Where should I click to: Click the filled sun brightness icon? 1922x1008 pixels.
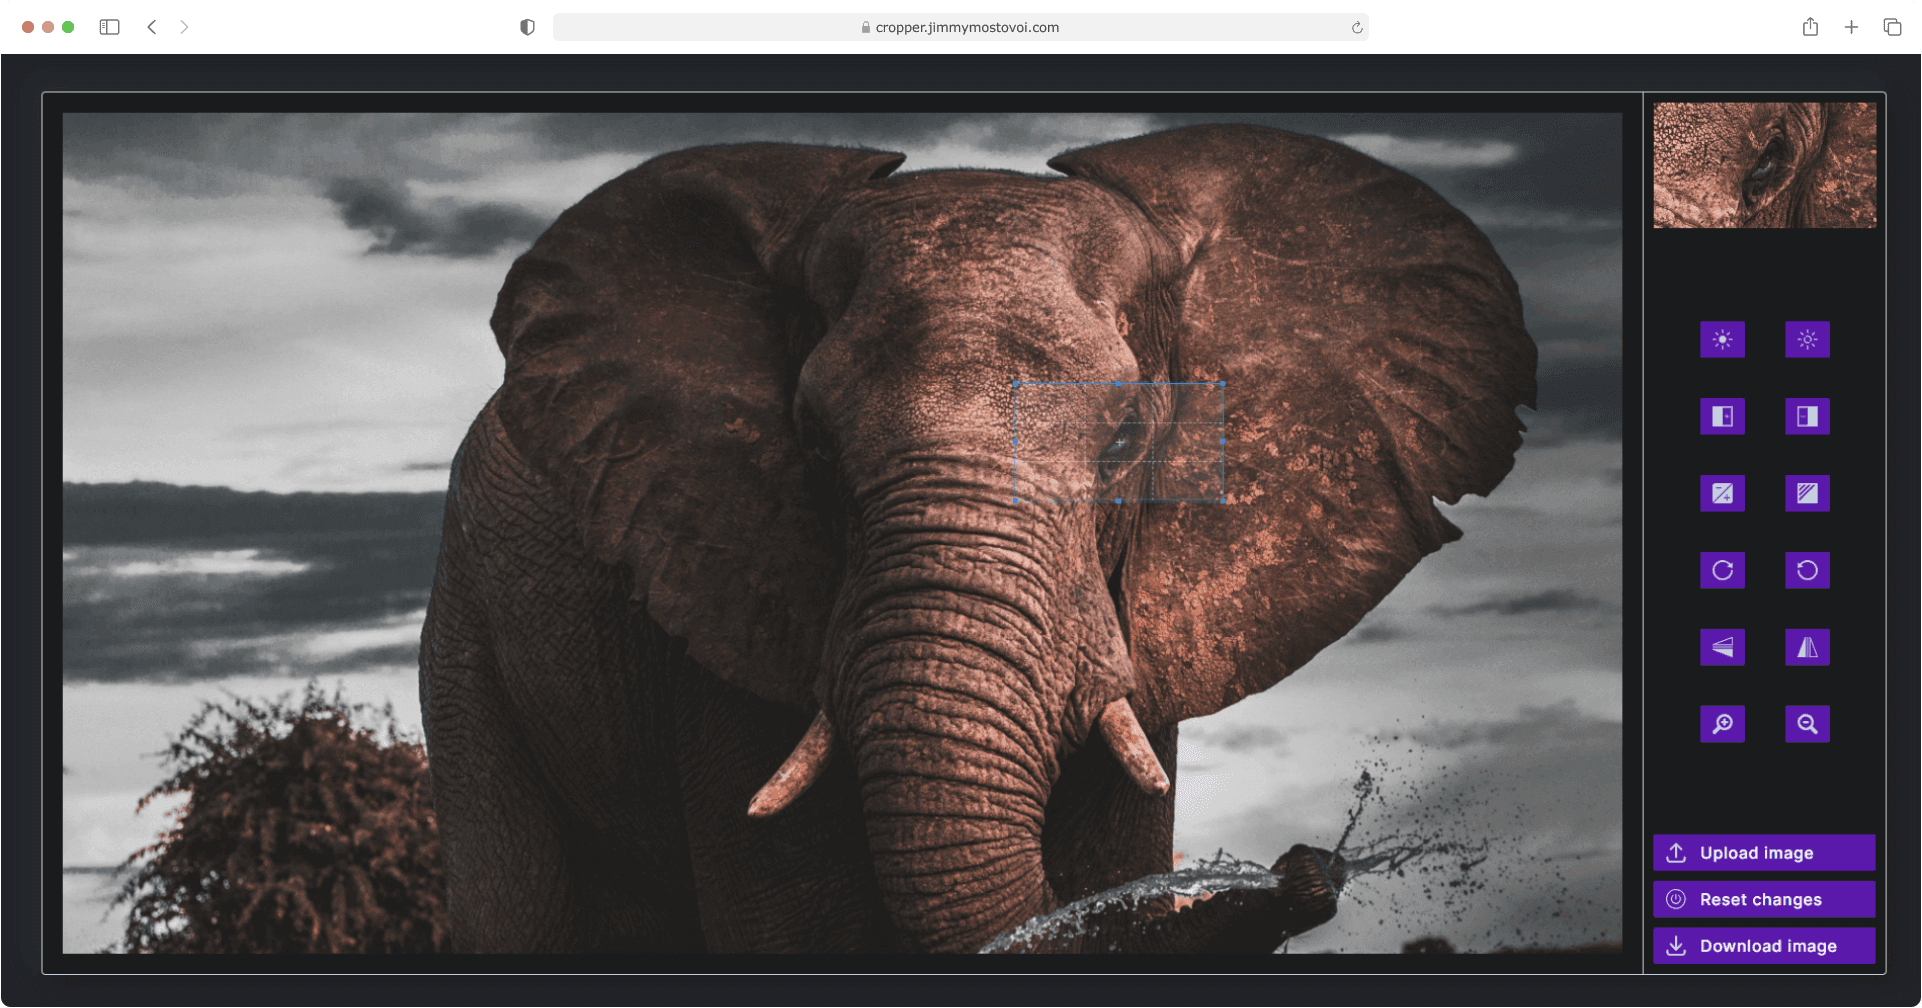coord(1722,340)
